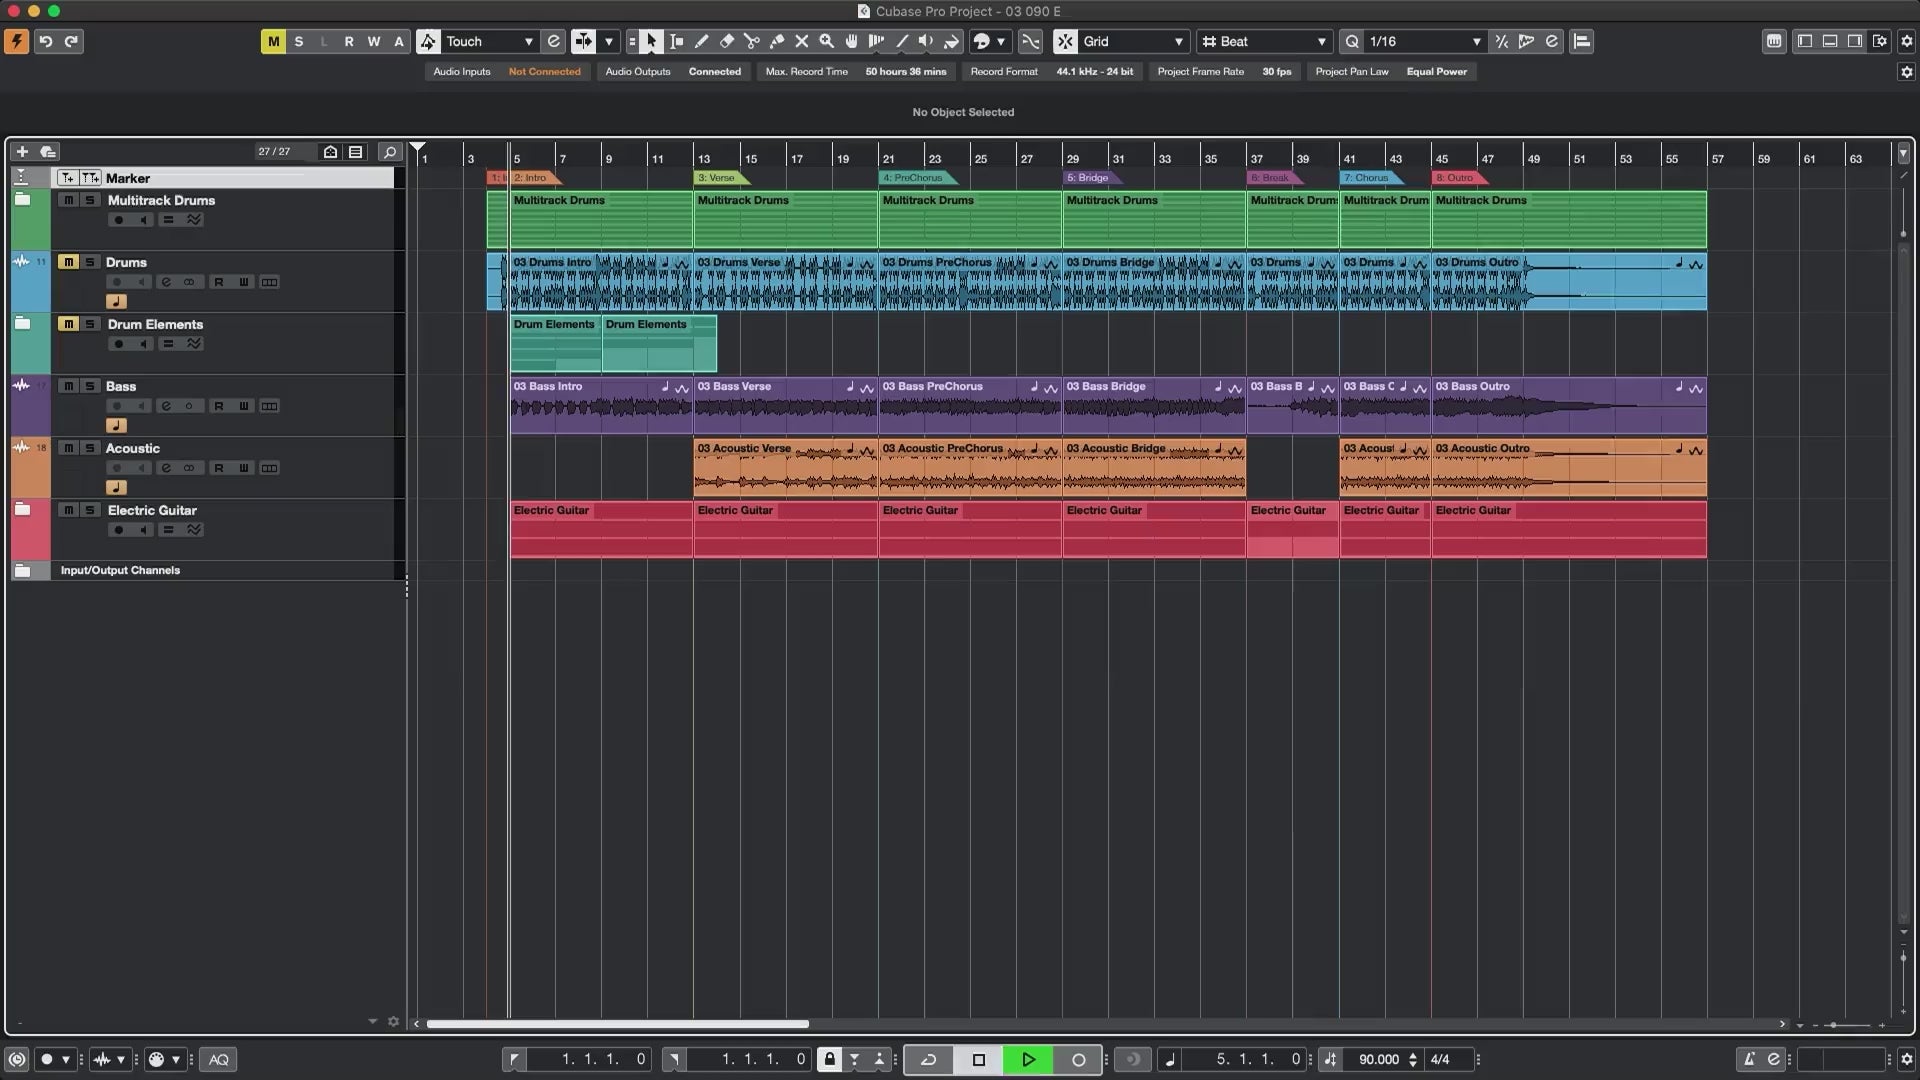
Task: Toggle Auto-Scroll button
Action: [583, 41]
